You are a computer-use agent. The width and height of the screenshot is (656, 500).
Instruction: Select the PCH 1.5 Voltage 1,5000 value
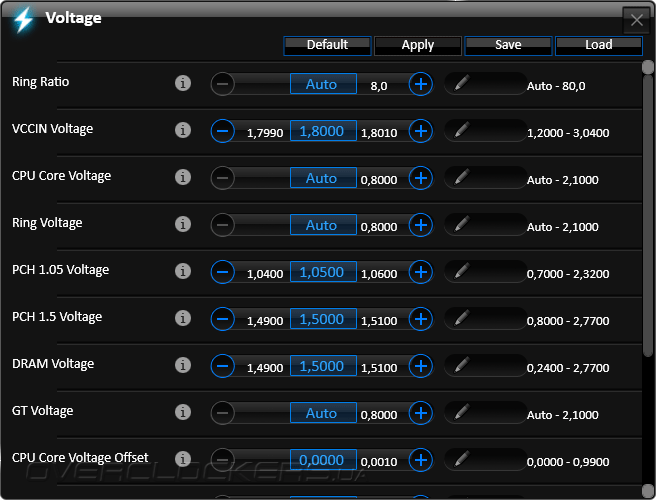(x=323, y=319)
